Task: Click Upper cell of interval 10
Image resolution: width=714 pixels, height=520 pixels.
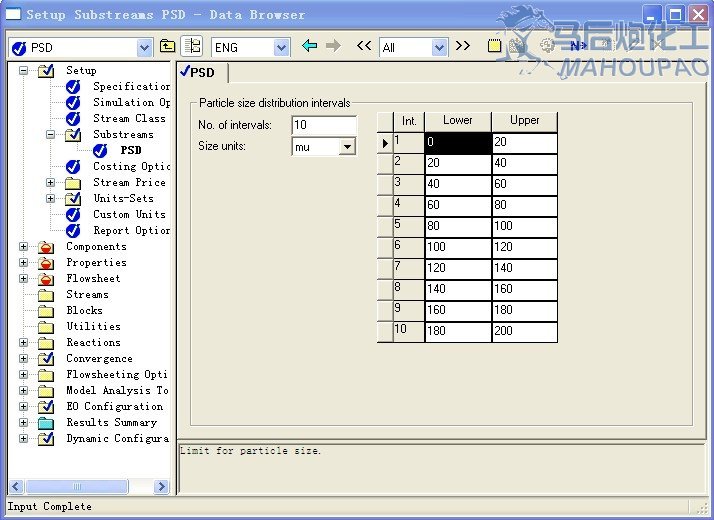Action: pos(525,331)
